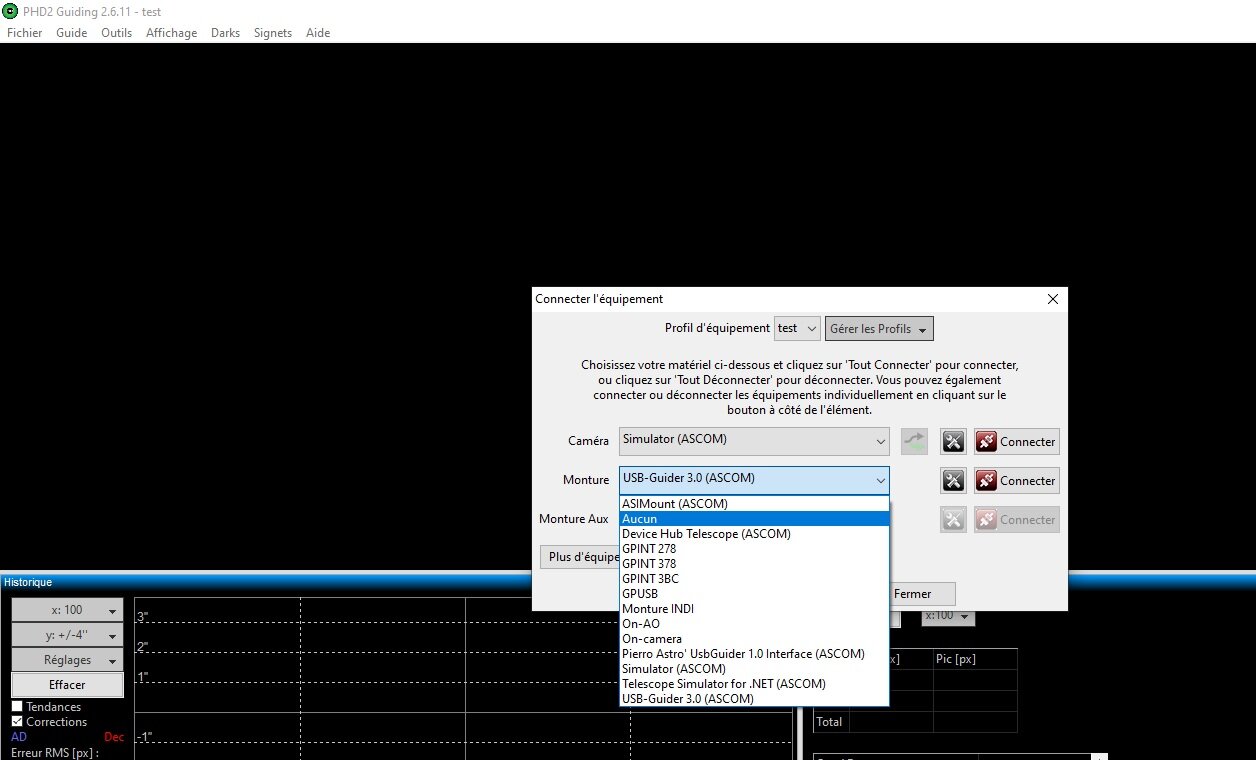Select Aucun in mount list
The height and width of the screenshot is (760, 1256).
(x=754, y=519)
